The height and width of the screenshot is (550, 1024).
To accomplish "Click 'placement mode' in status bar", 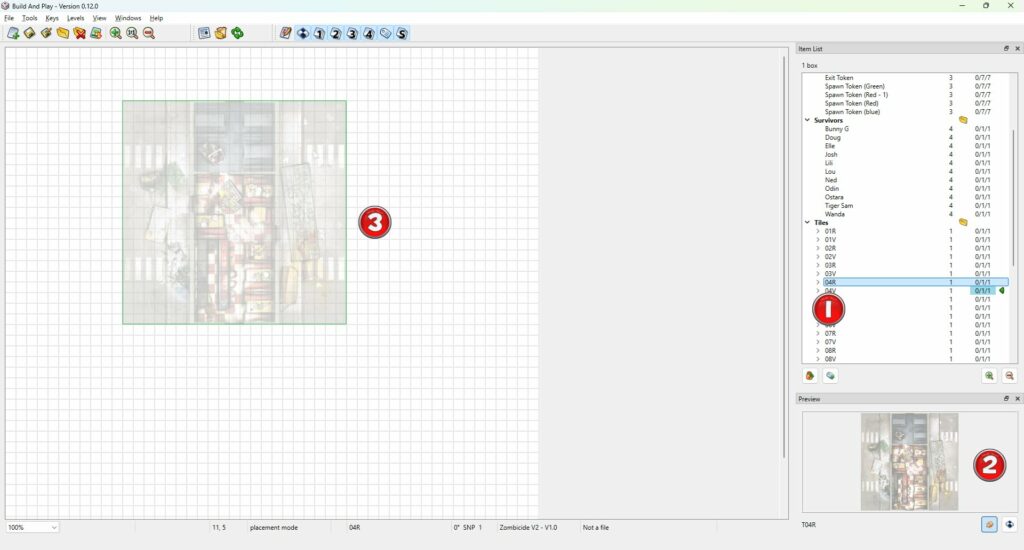I will (x=274, y=527).
